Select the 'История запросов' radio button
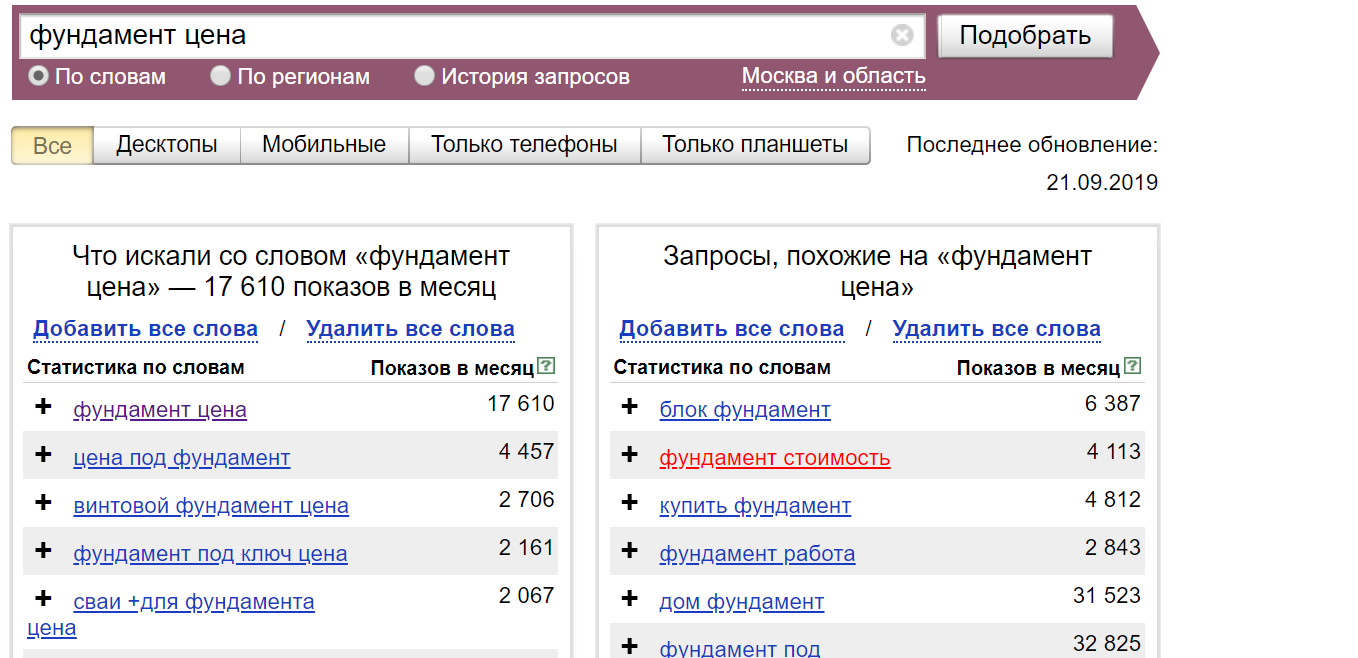The width and height of the screenshot is (1358, 658). coord(424,76)
